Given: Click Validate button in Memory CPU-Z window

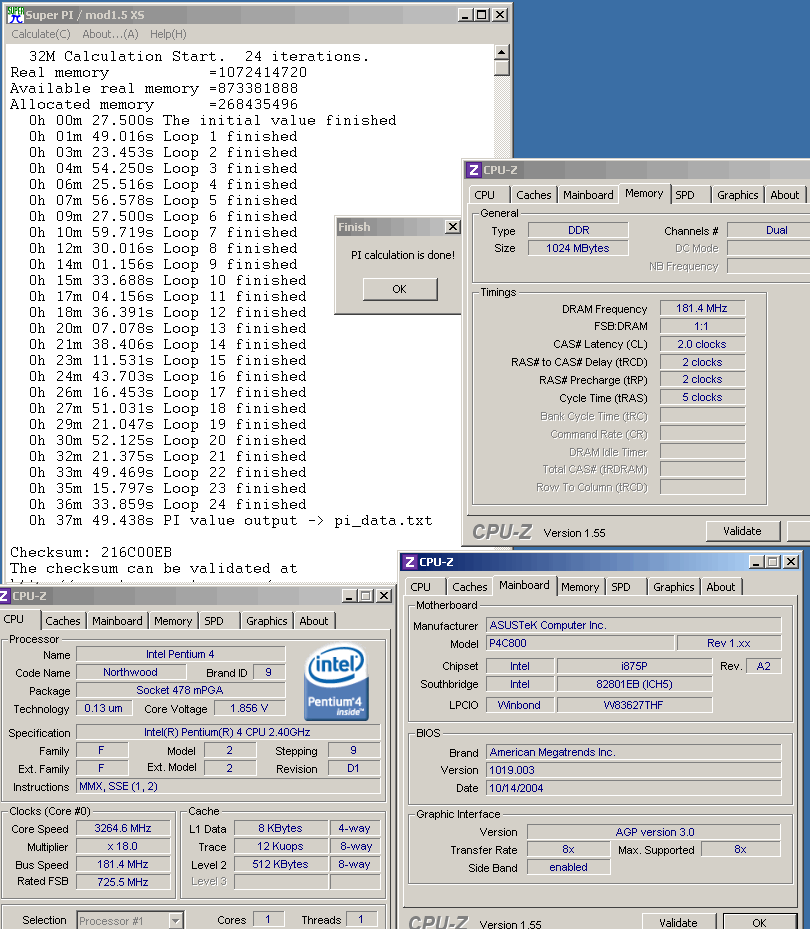Looking at the screenshot, I should point(742,531).
